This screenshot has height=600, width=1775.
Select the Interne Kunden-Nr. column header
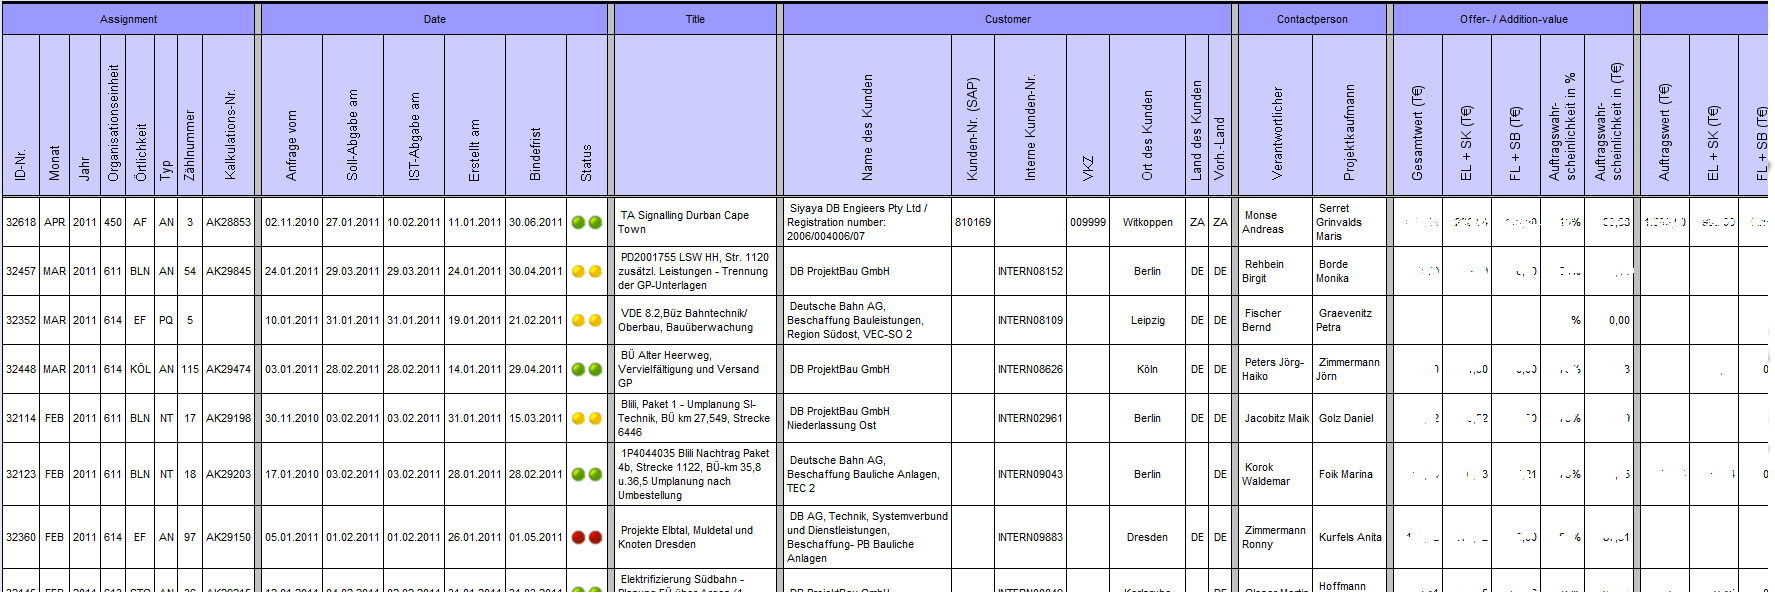coord(1030,115)
